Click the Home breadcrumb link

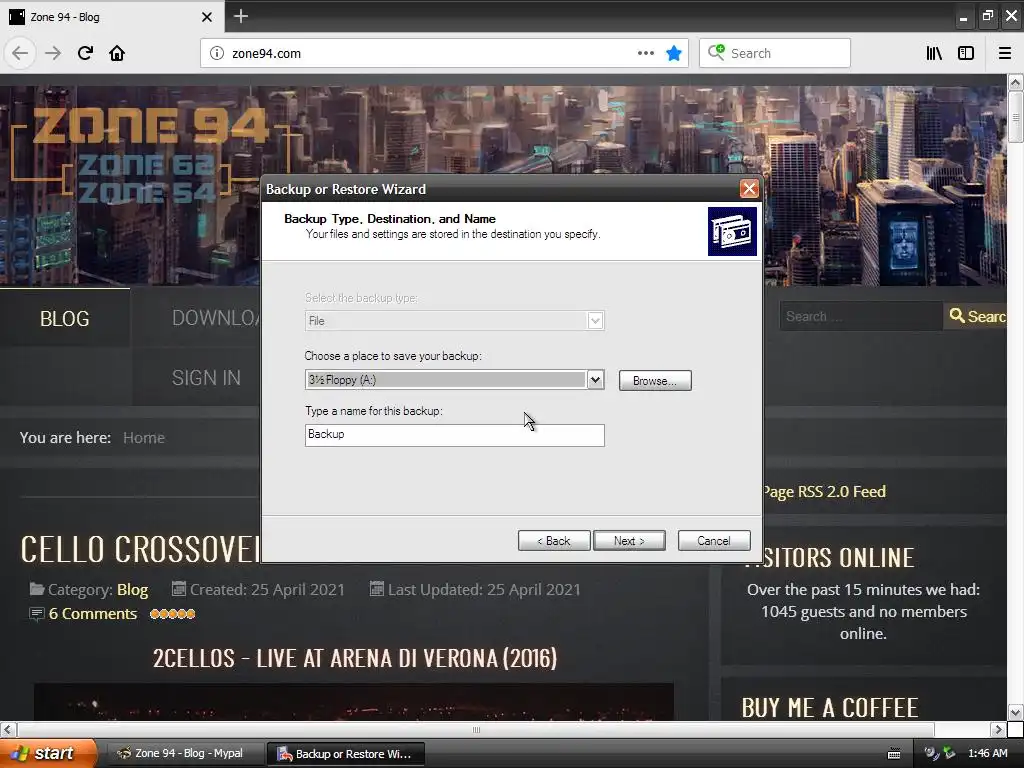(x=144, y=438)
